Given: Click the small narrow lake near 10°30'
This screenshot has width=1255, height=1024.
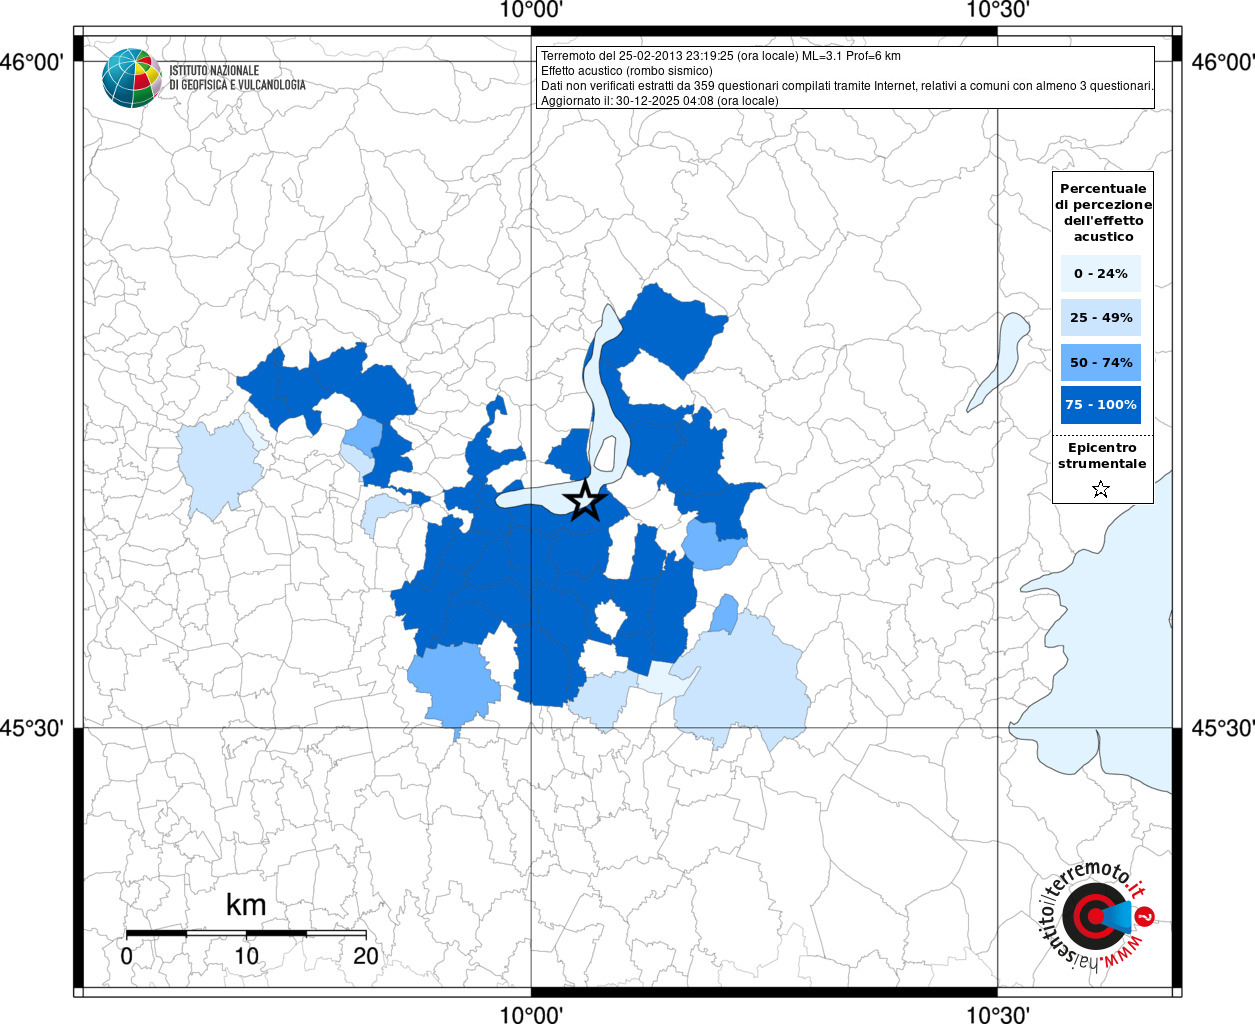Looking at the screenshot, I should (x=999, y=360).
